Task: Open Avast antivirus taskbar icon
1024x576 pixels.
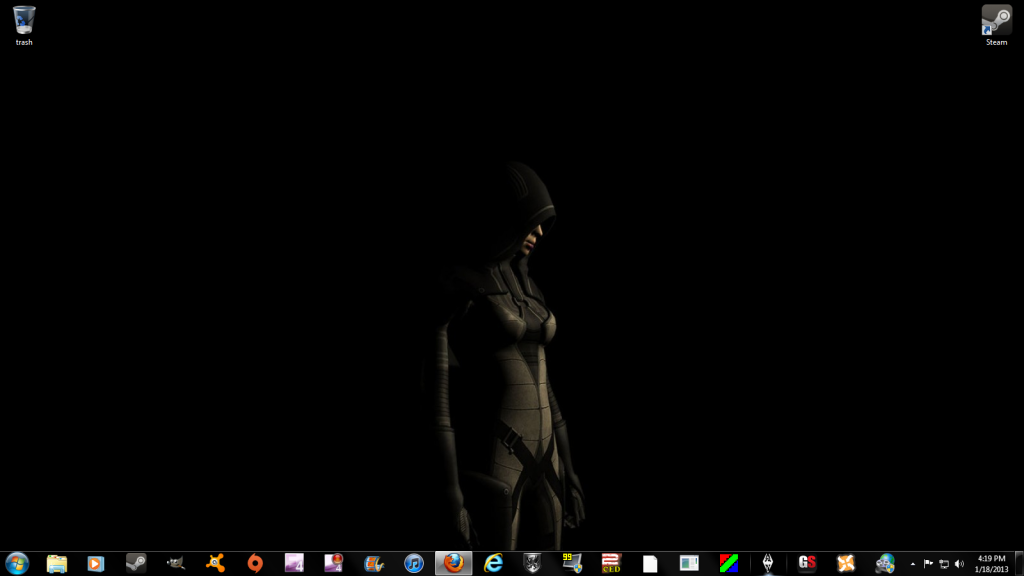Action: point(215,563)
